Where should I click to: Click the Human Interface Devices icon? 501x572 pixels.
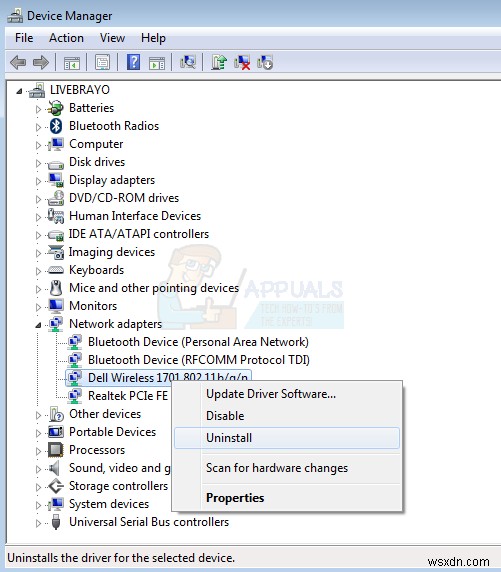tap(56, 216)
